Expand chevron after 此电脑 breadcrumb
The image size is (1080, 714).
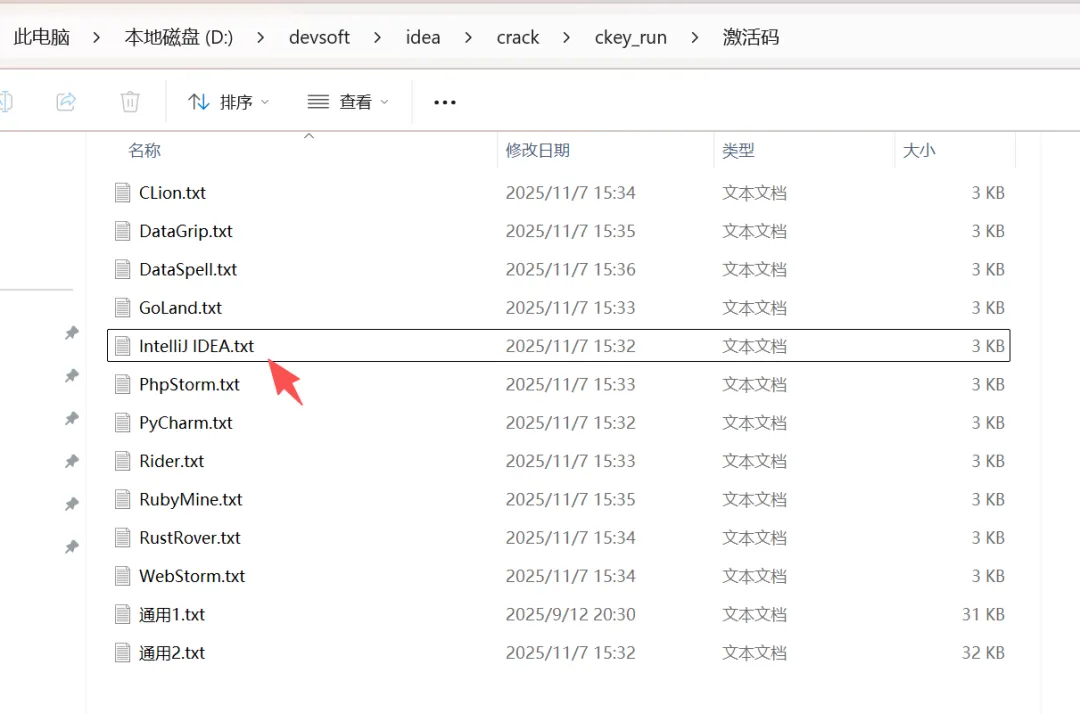96,37
